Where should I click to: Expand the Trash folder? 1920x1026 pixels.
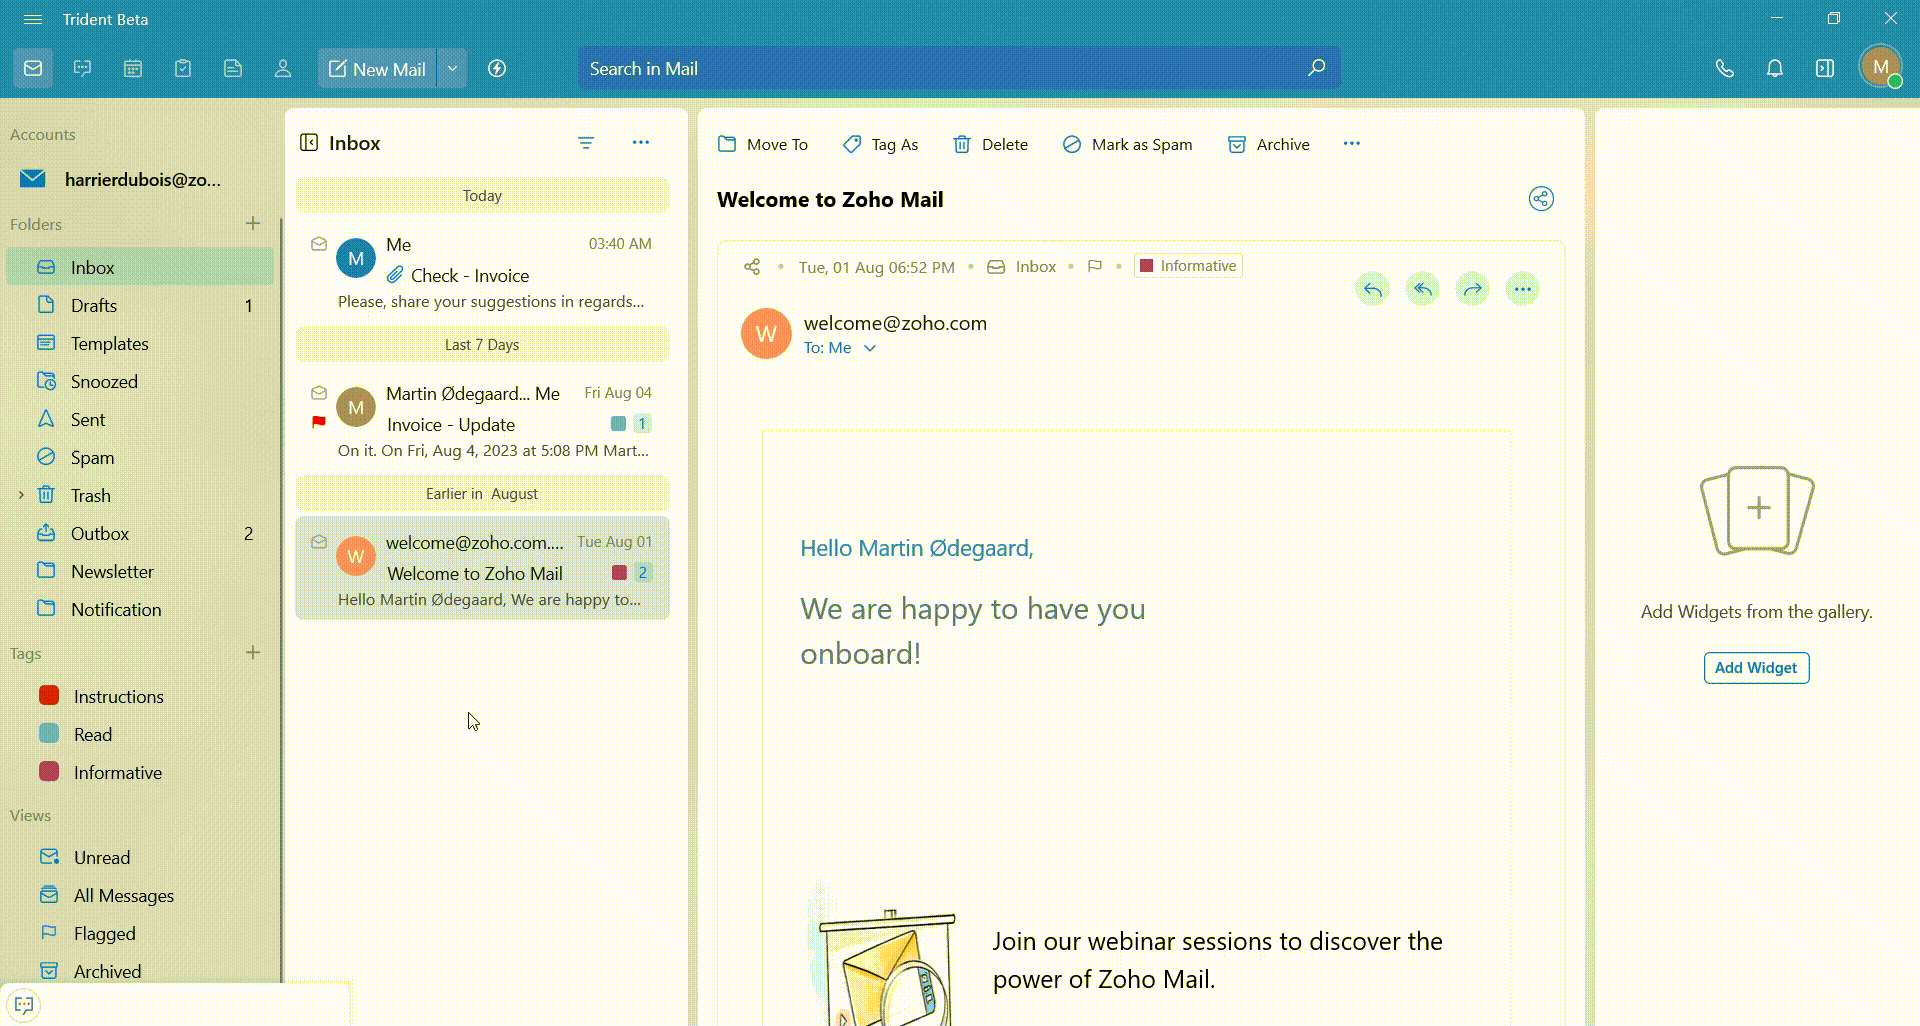click(21, 496)
